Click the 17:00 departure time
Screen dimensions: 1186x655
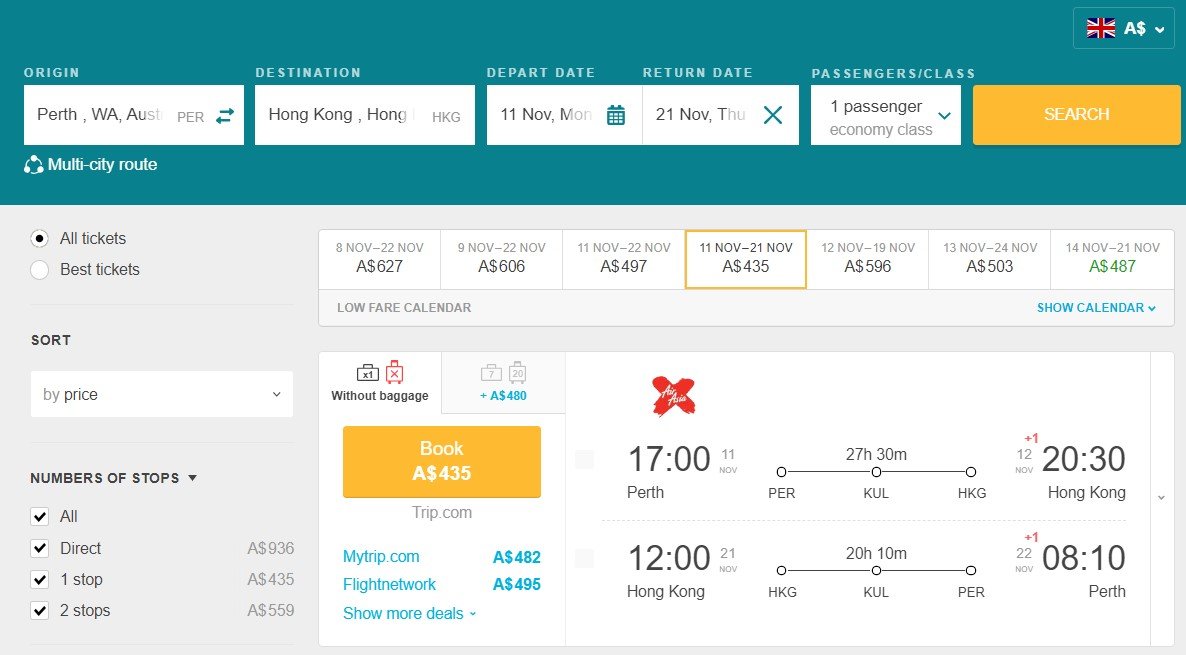669,459
